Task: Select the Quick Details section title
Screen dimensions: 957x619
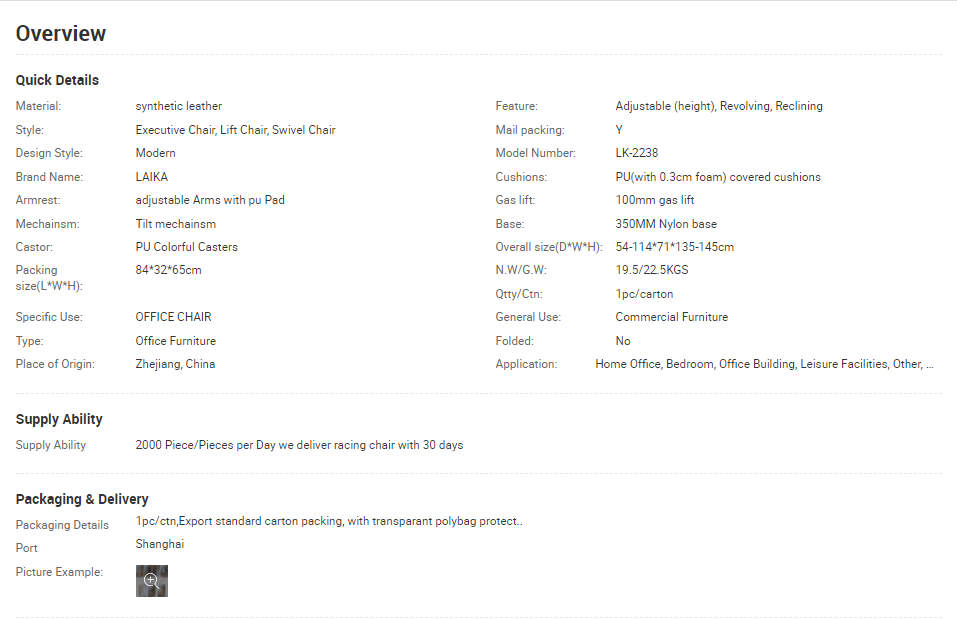Action: pyautogui.click(x=57, y=80)
